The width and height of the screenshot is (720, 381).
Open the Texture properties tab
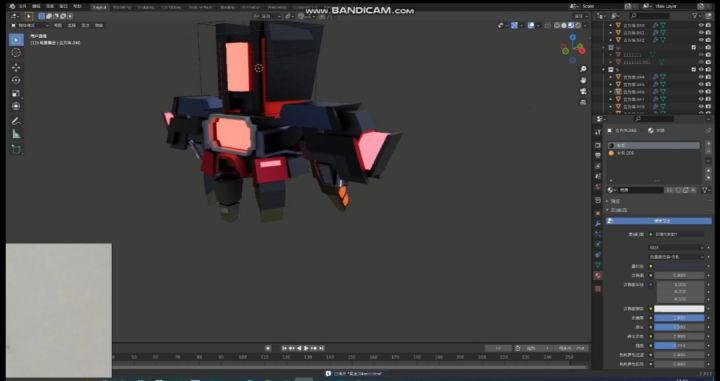pyautogui.click(x=597, y=289)
